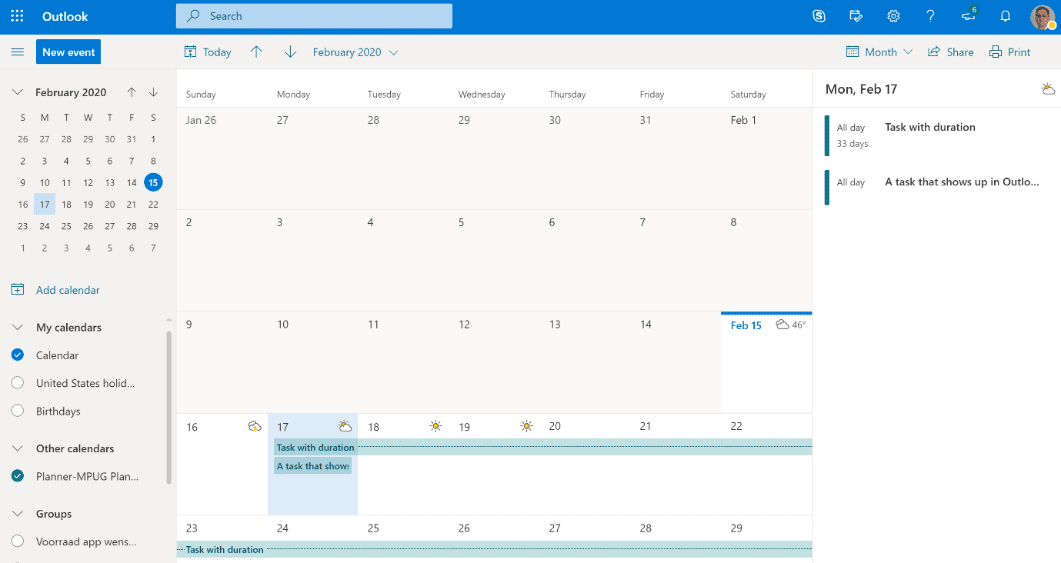This screenshot has width=1061, height=563.
Task: Click the Share toolbar button
Action: tap(951, 52)
